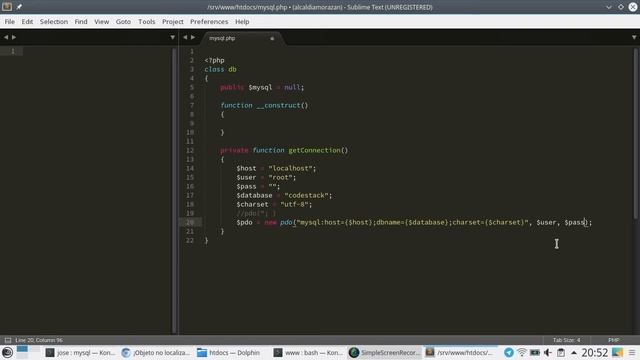Open clipboard tray icon
This screenshot has width=640, height=360.
click(561, 352)
